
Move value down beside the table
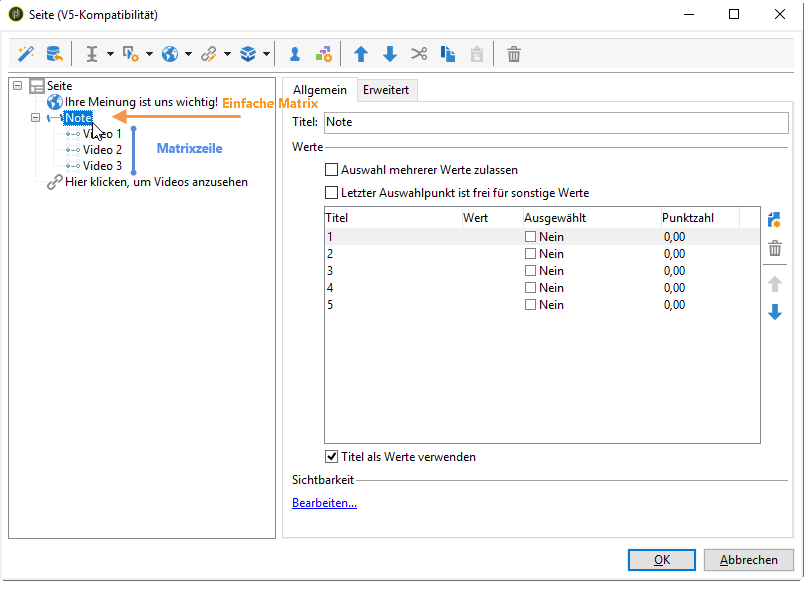(x=775, y=312)
